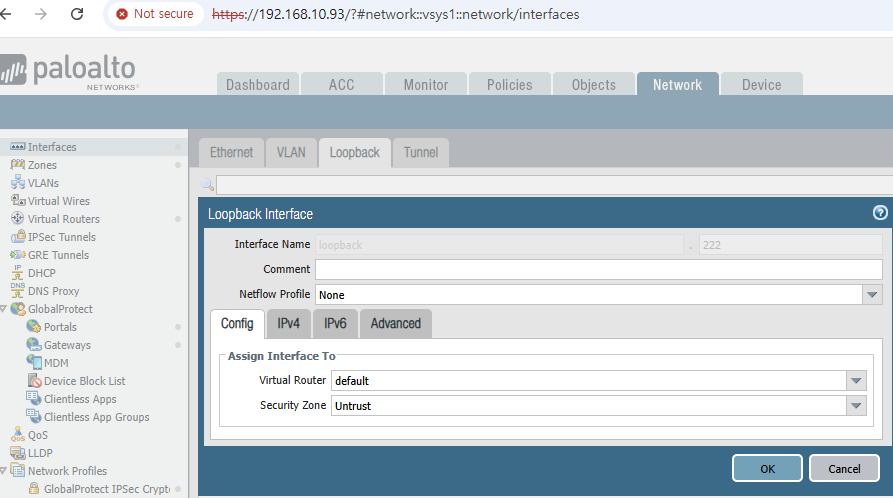Select the Network tab
The height and width of the screenshot is (498, 893).
pos(677,84)
